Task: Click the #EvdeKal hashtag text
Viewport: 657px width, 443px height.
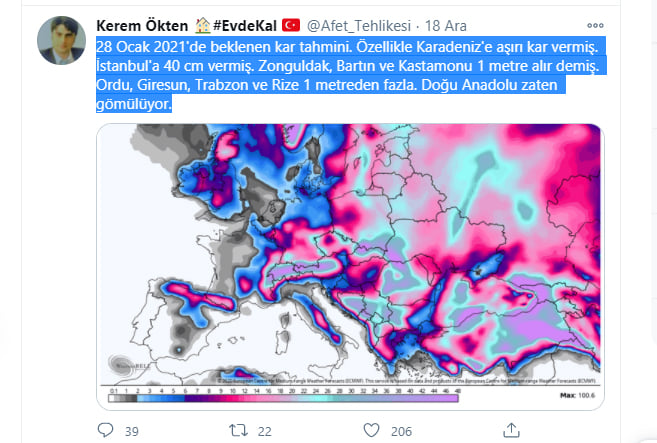Action: 245,26
